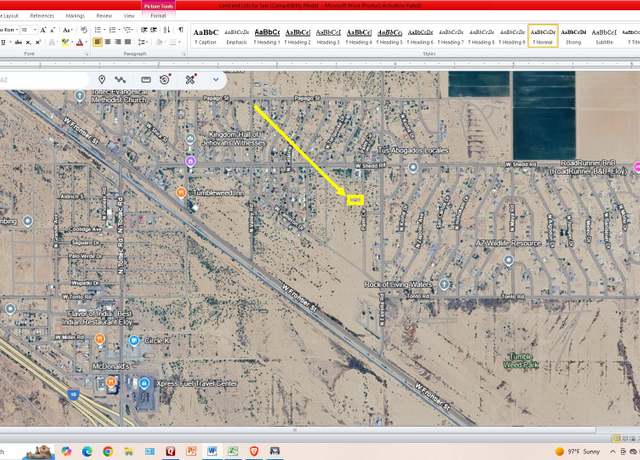Open the font color dropdown arrow
640x460 pixels.
coord(86,42)
